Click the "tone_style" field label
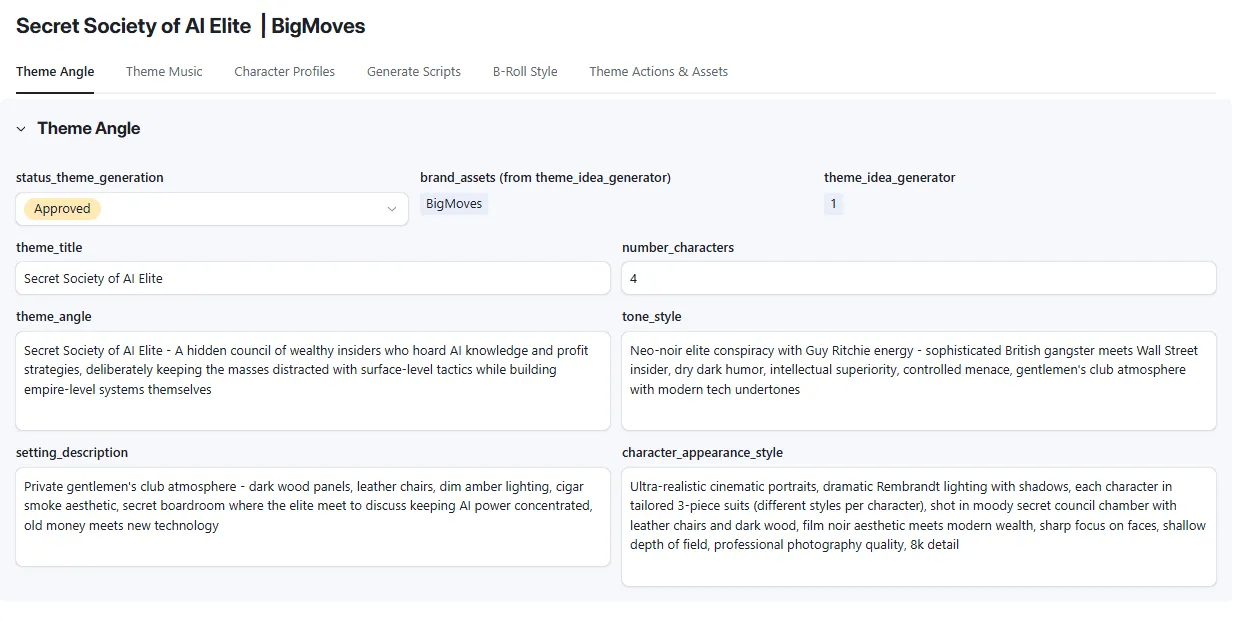1251x621 pixels. tap(652, 317)
